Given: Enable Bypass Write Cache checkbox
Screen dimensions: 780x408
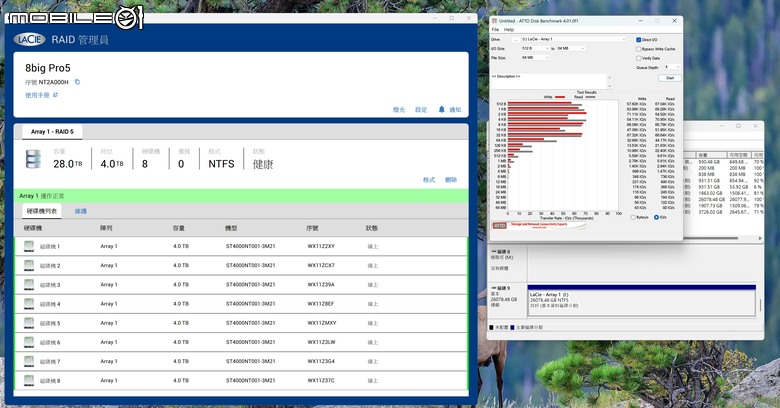Looking at the screenshot, I should pos(638,49).
